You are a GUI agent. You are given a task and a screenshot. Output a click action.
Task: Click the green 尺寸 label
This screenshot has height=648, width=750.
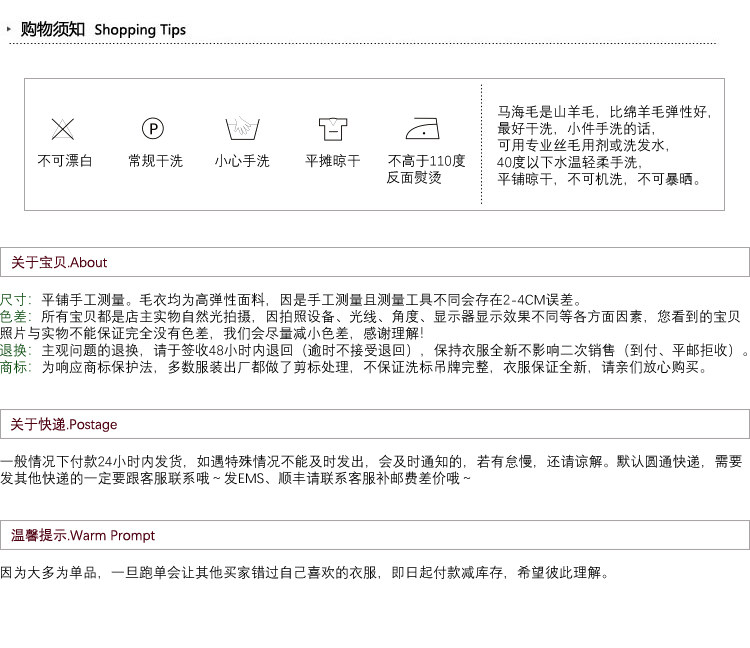15,299
